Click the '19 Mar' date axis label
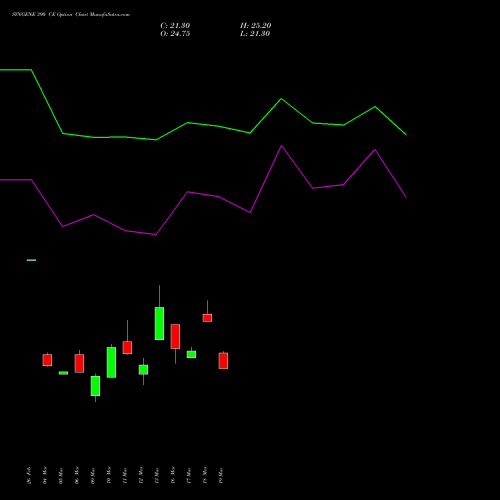This screenshot has height=500, width=500. pos(221,475)
